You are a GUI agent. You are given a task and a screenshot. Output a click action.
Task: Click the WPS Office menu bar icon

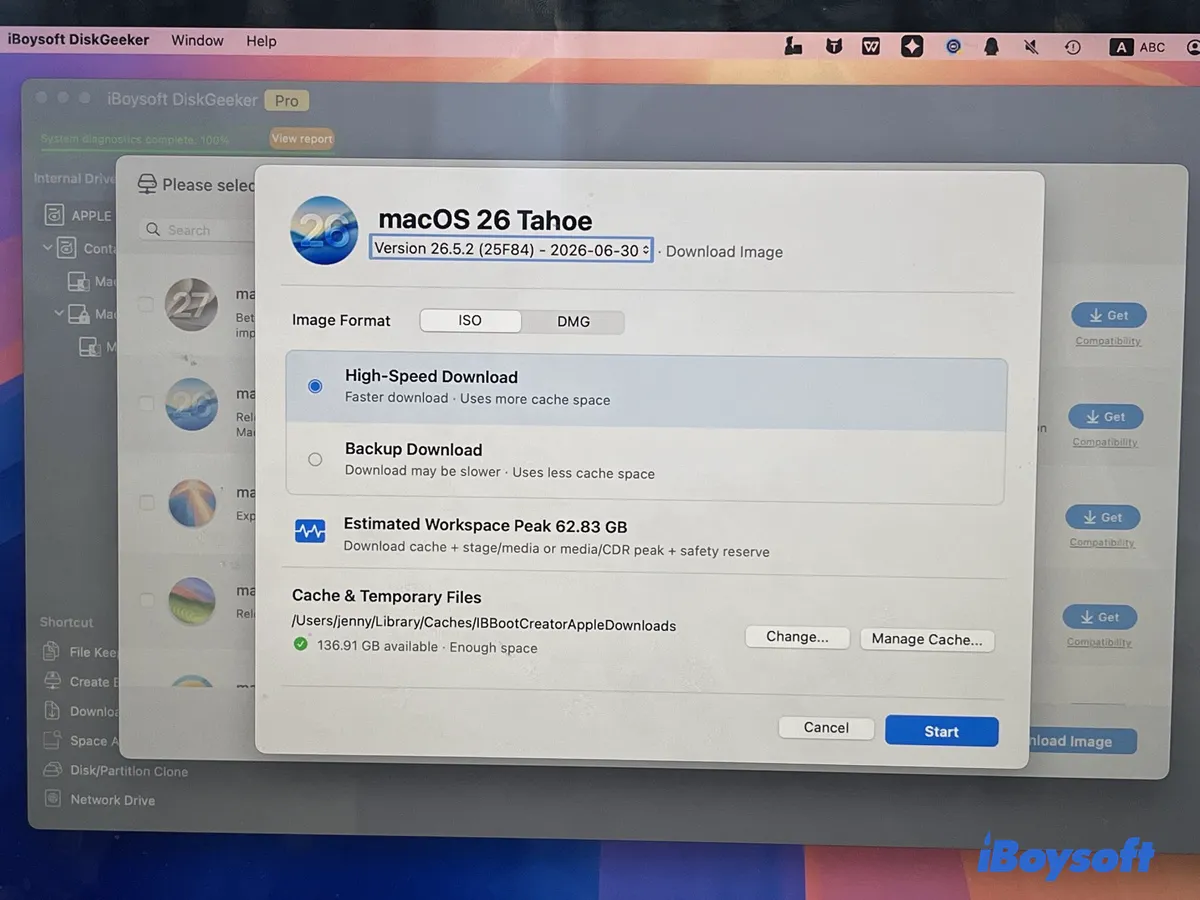pos(871,46)
